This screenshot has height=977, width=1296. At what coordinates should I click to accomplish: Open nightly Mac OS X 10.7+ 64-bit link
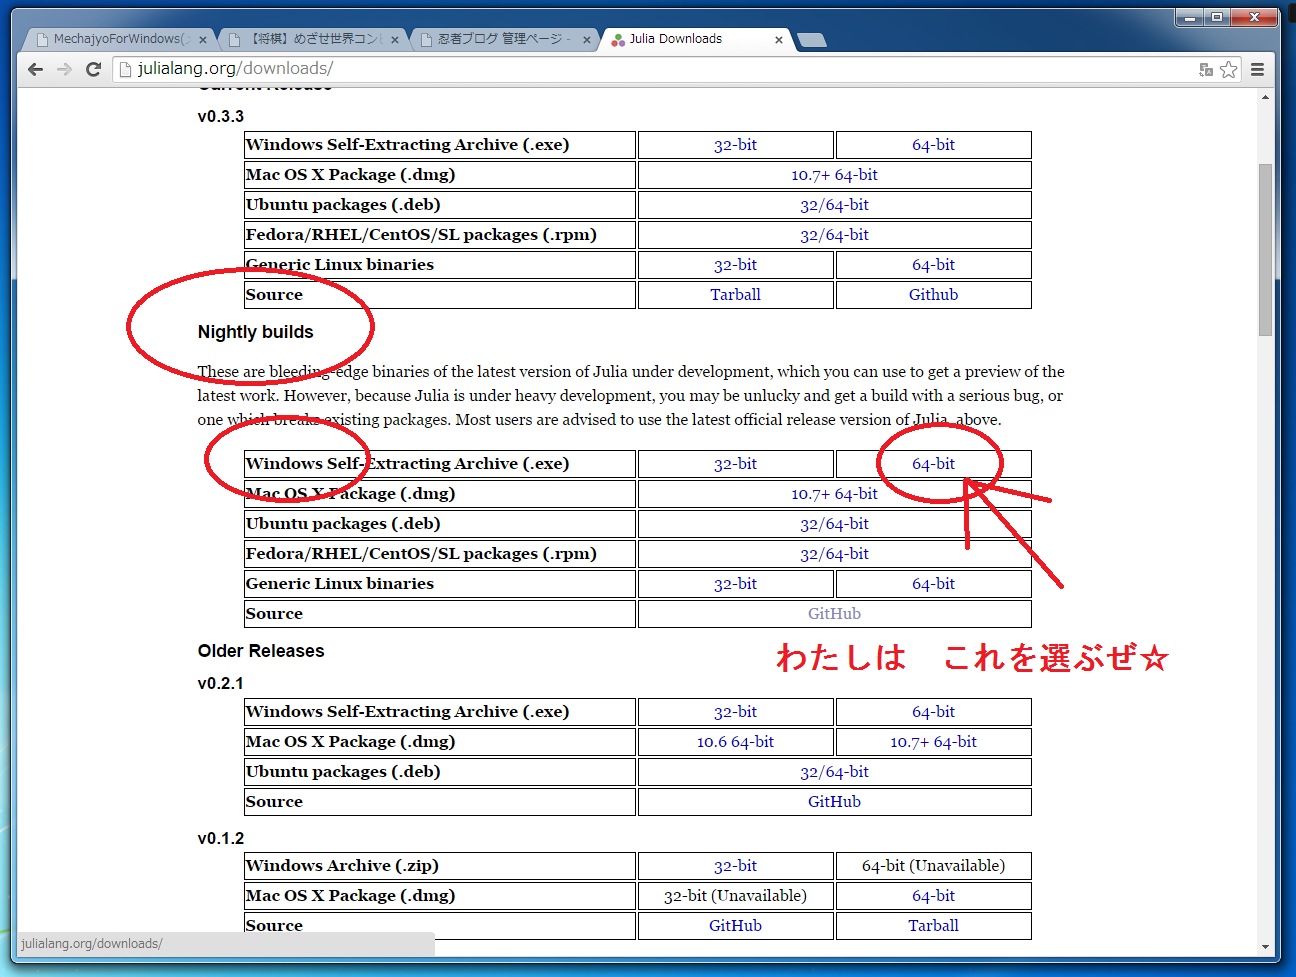834,494
